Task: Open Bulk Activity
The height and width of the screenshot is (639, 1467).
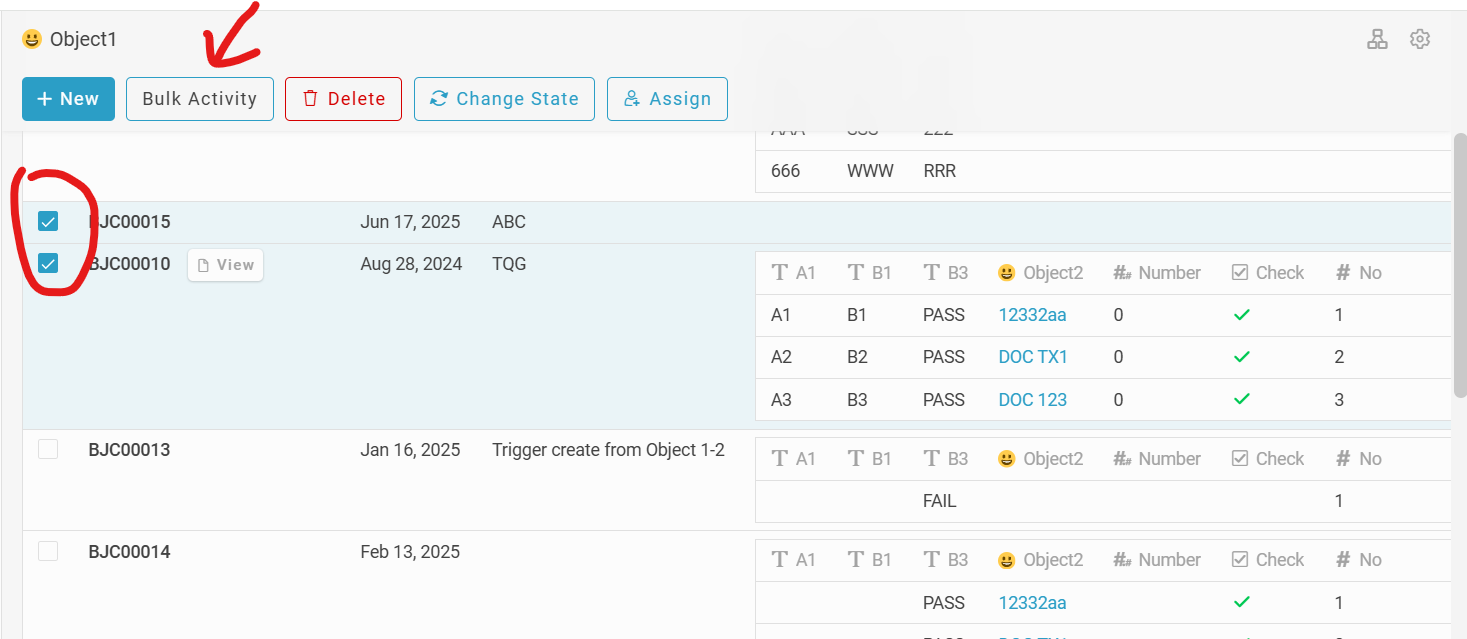Action: click(x=199, y=99)
